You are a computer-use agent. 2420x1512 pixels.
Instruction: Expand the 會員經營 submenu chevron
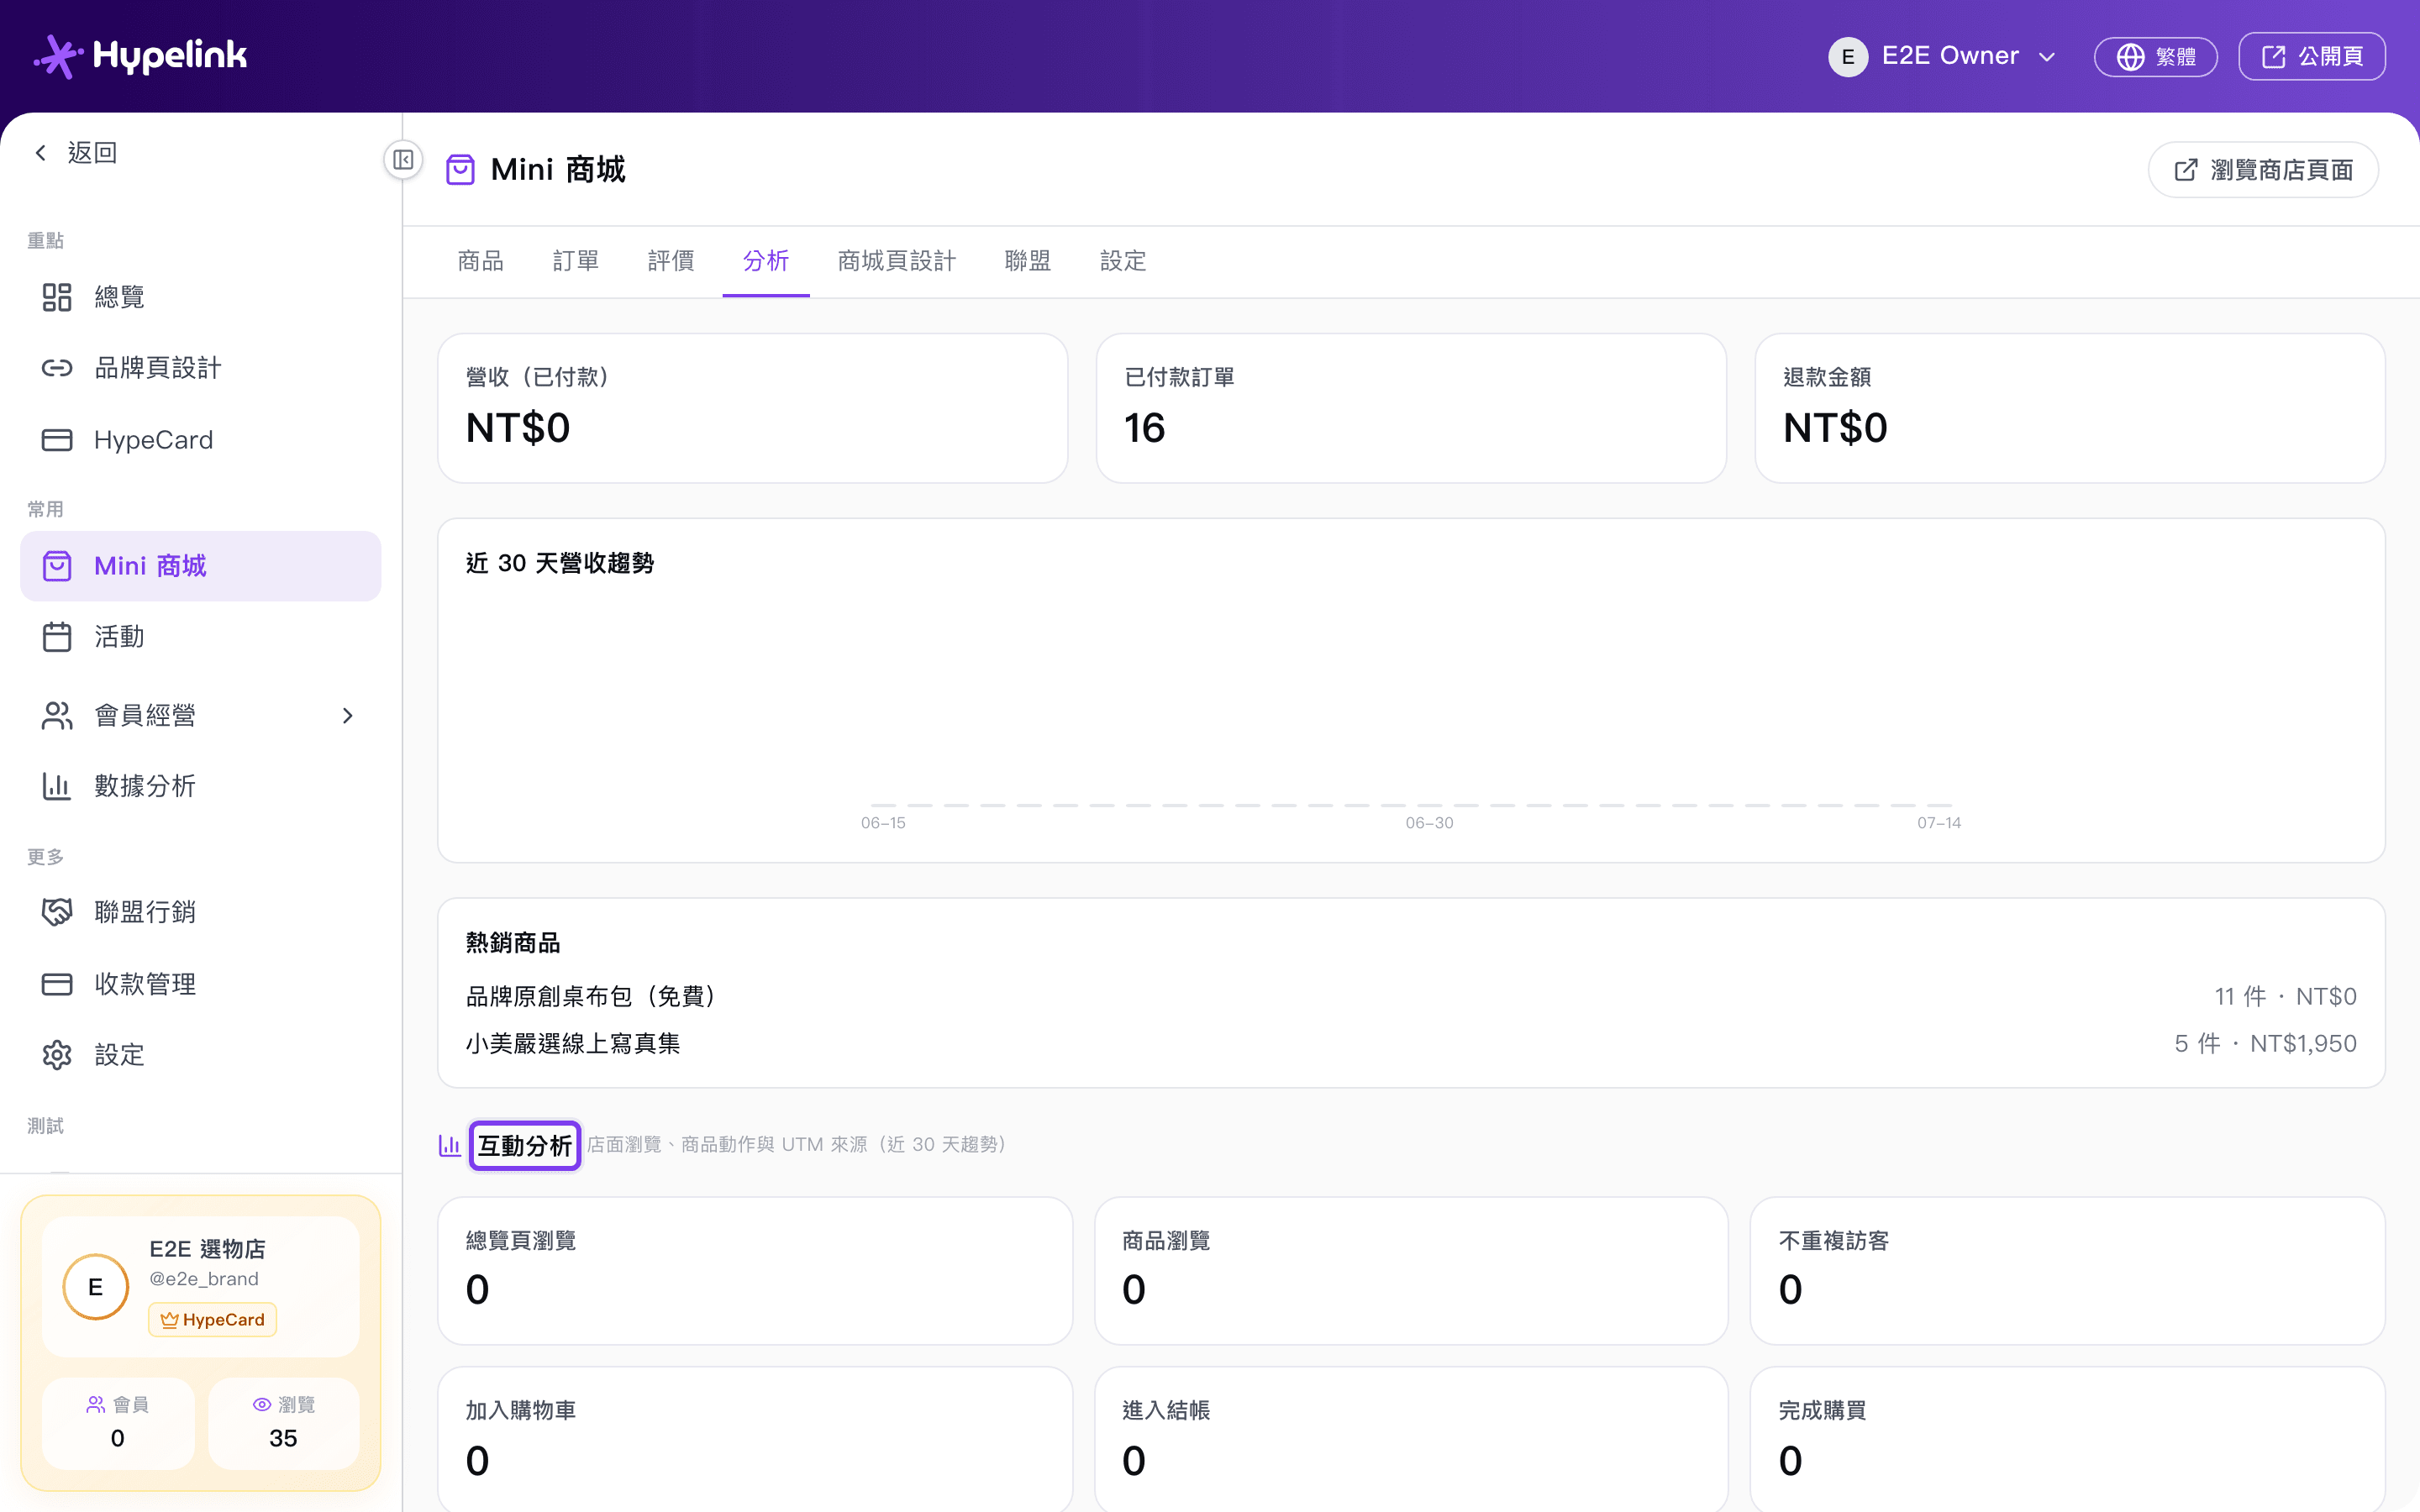[348, 716]
